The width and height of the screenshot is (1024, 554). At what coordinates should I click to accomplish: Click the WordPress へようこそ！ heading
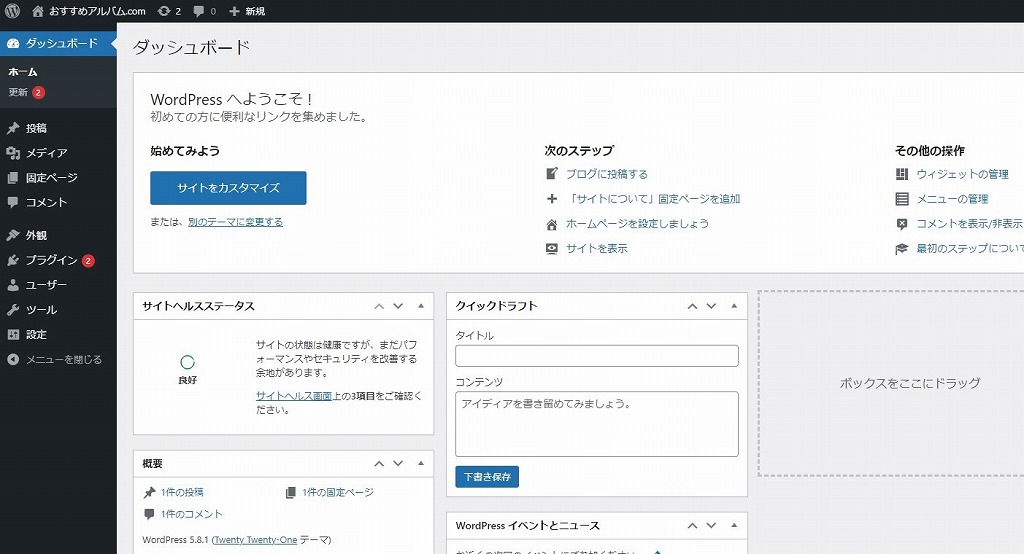[231, 99]
